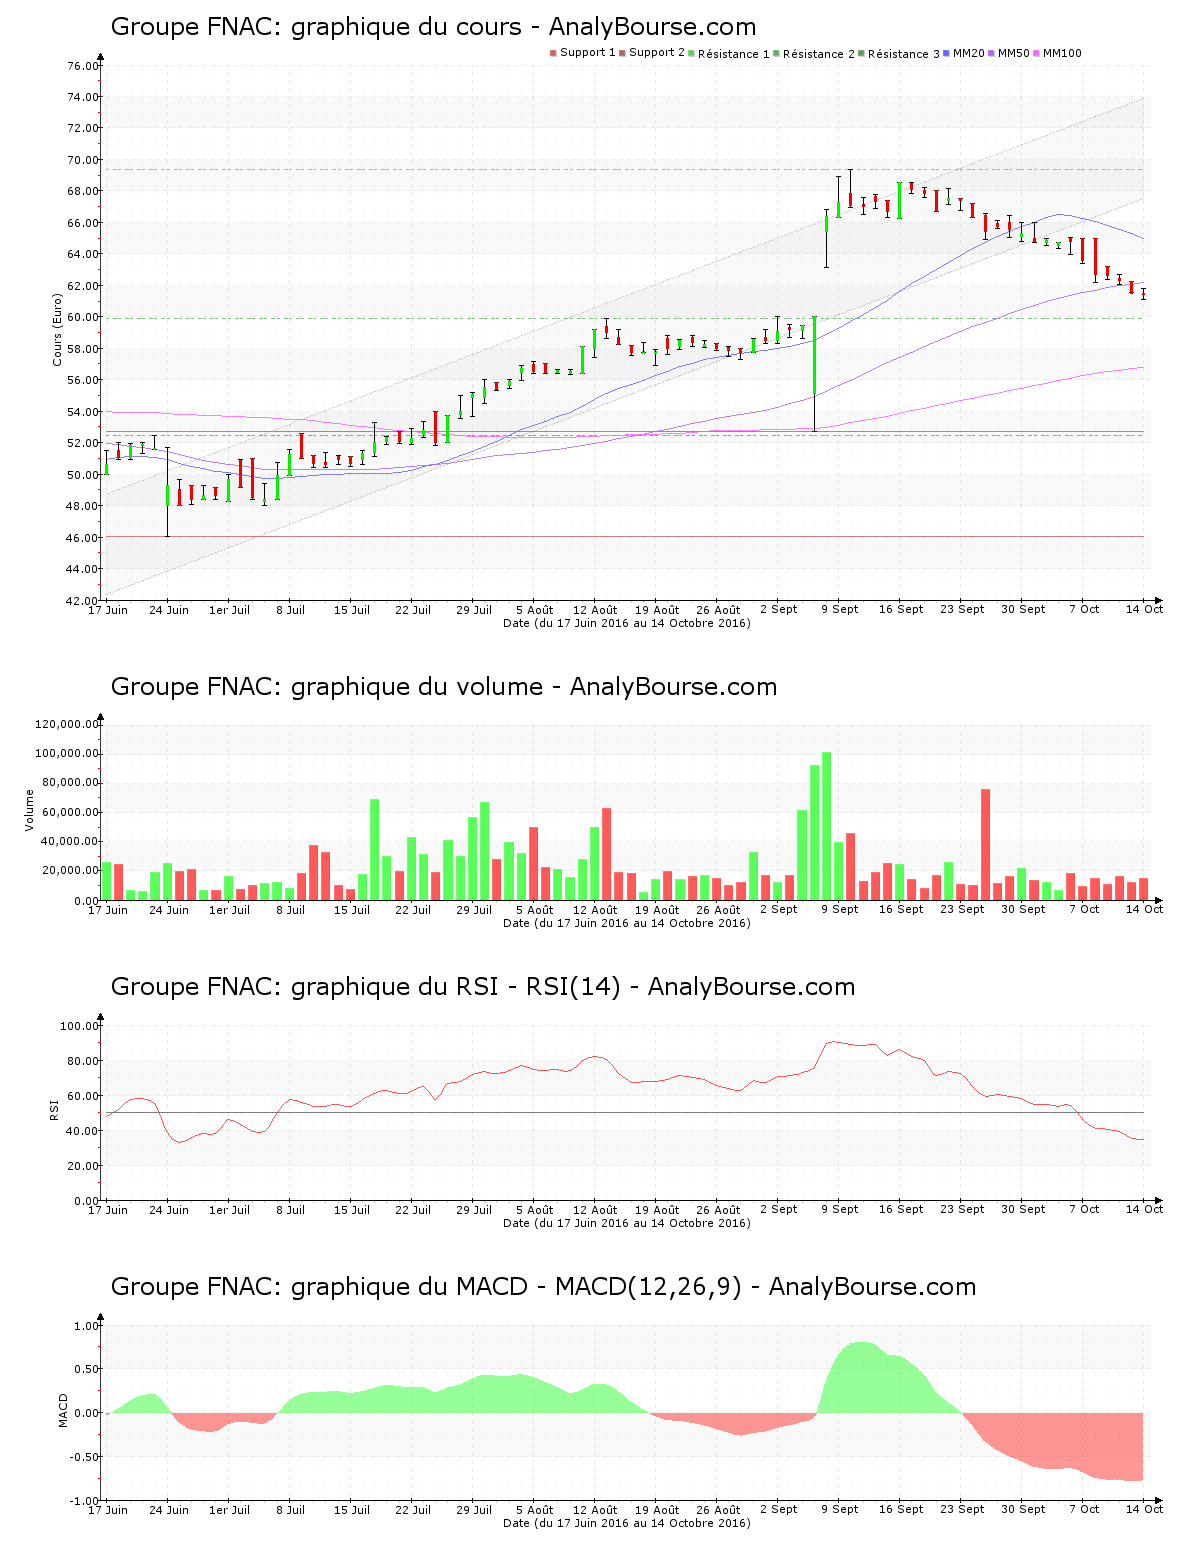Select the Support 2 legend entry
This screenshot has height=1550, width=1200.
pyautogui.click(x=652, y=53)
